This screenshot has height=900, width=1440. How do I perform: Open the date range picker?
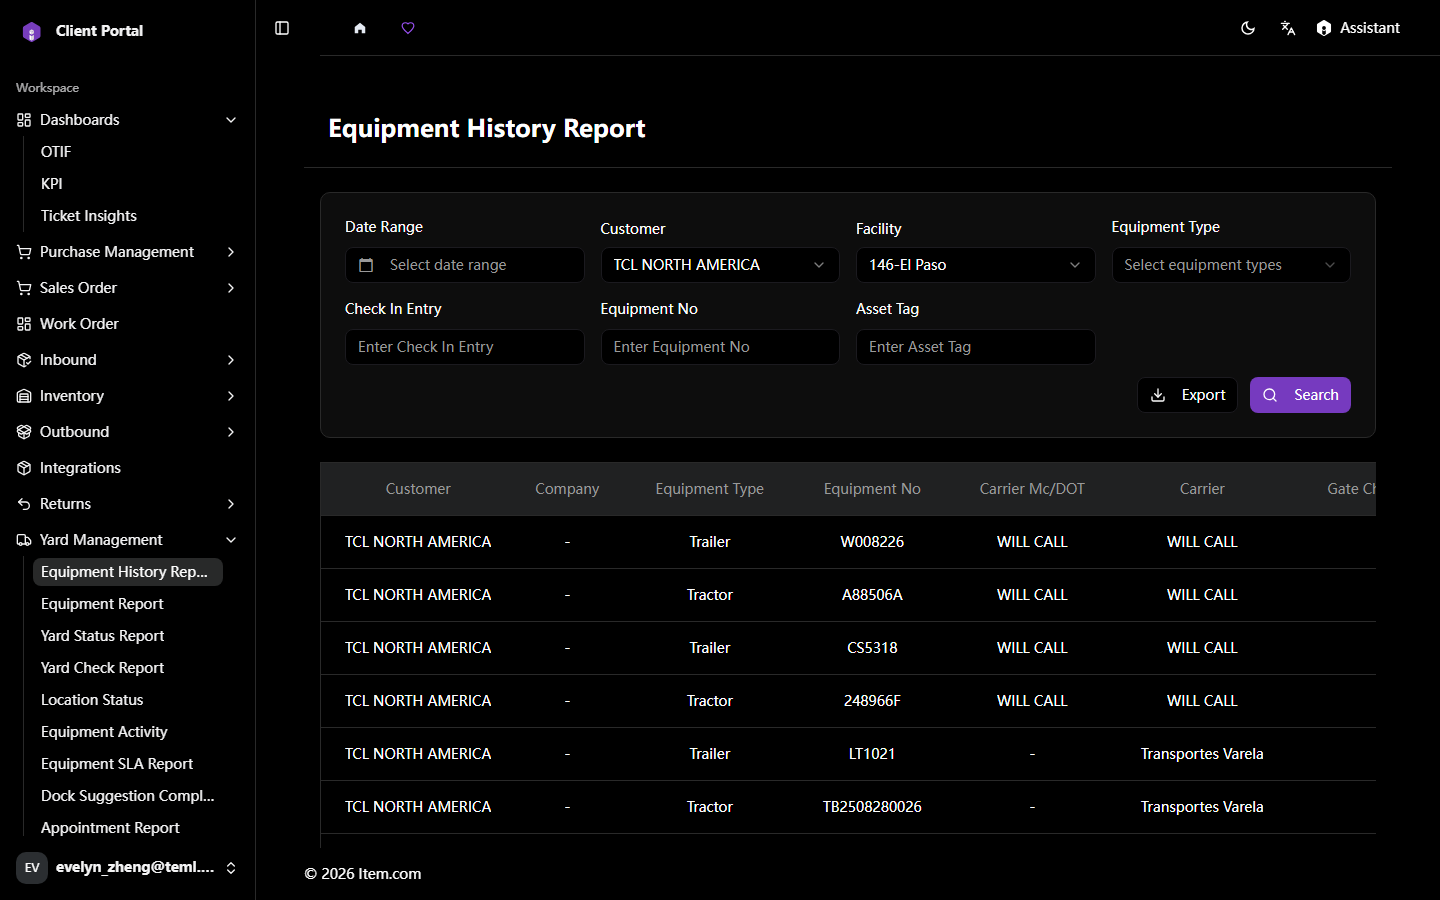click(465, 265)
